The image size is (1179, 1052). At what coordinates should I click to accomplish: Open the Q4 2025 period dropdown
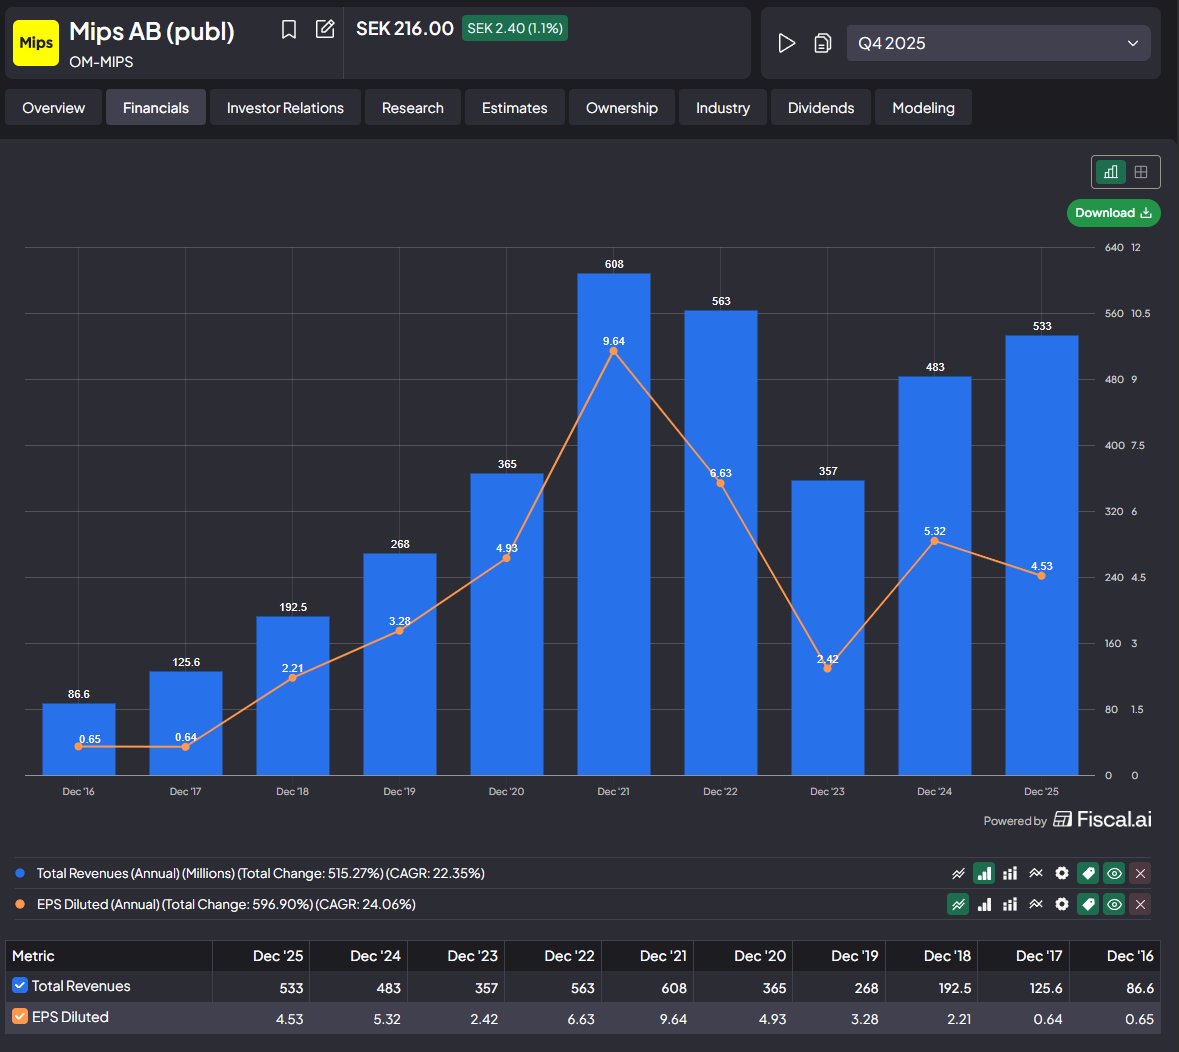[997, 43]
